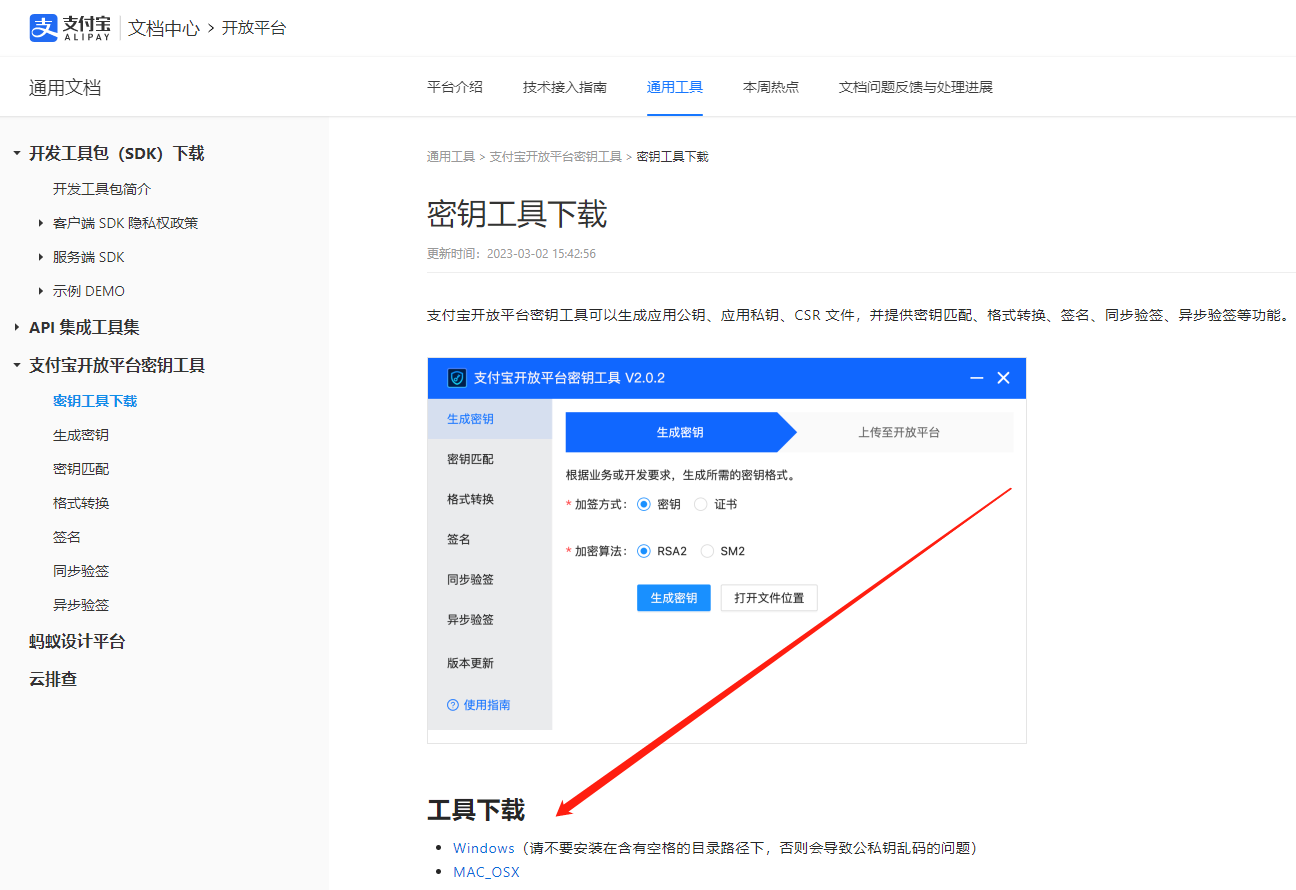Open the 文档中心 header link
Viewport: 1296px width, 890px height.
click(x=164, y=28)
